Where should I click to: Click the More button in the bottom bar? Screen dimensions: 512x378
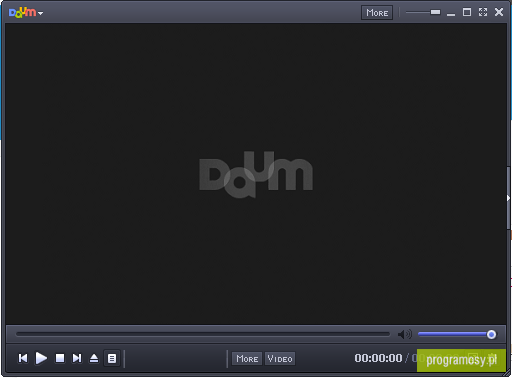point(247,359)
